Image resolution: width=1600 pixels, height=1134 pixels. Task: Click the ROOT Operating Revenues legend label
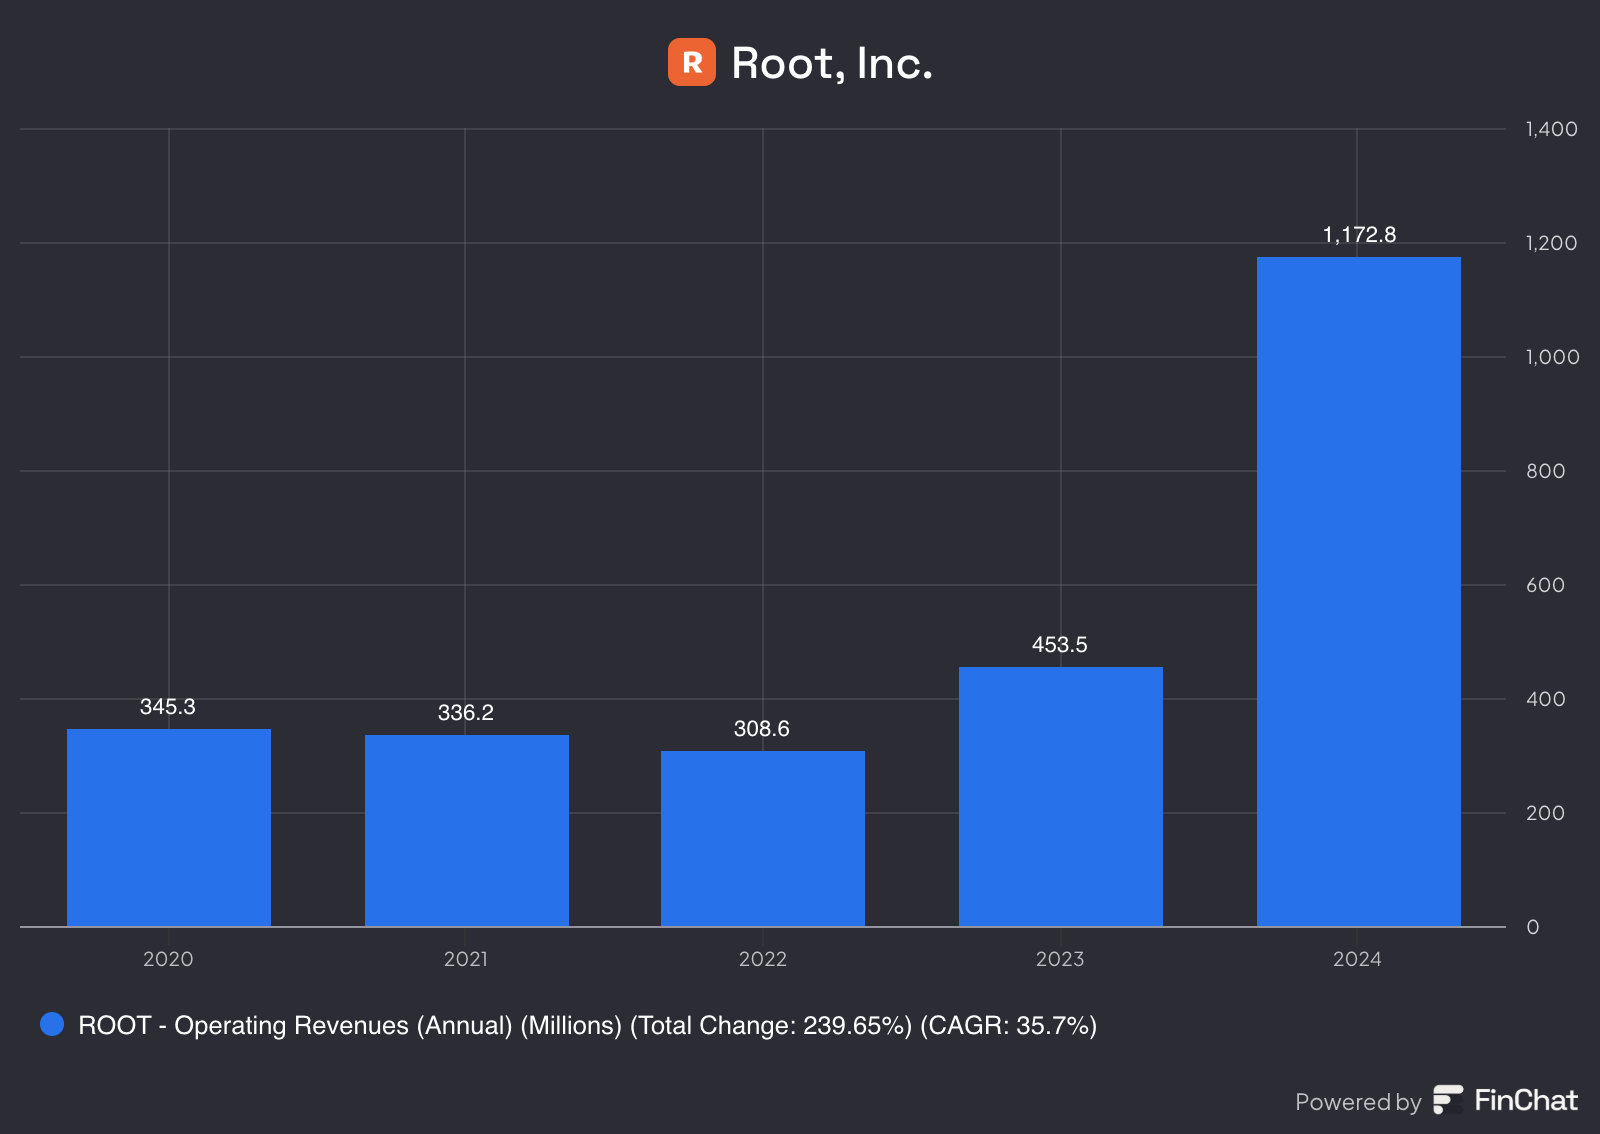point(588,1025)
